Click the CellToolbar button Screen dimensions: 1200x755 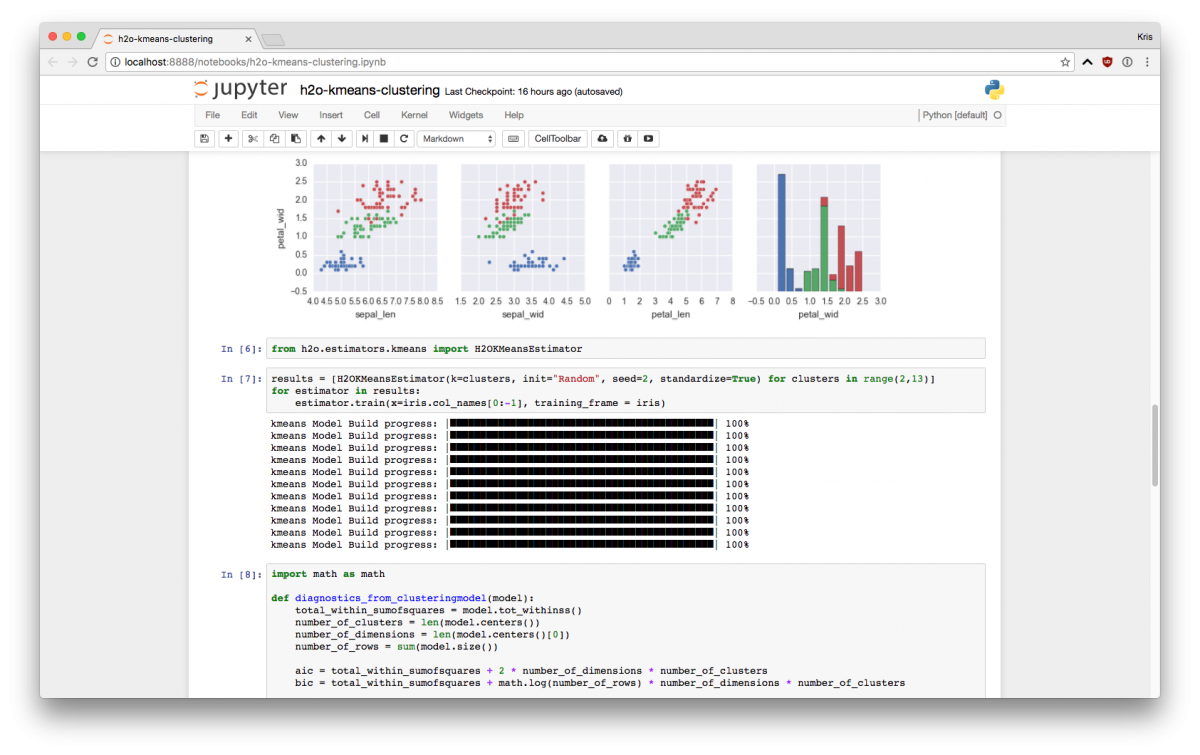tap(557, 139)
